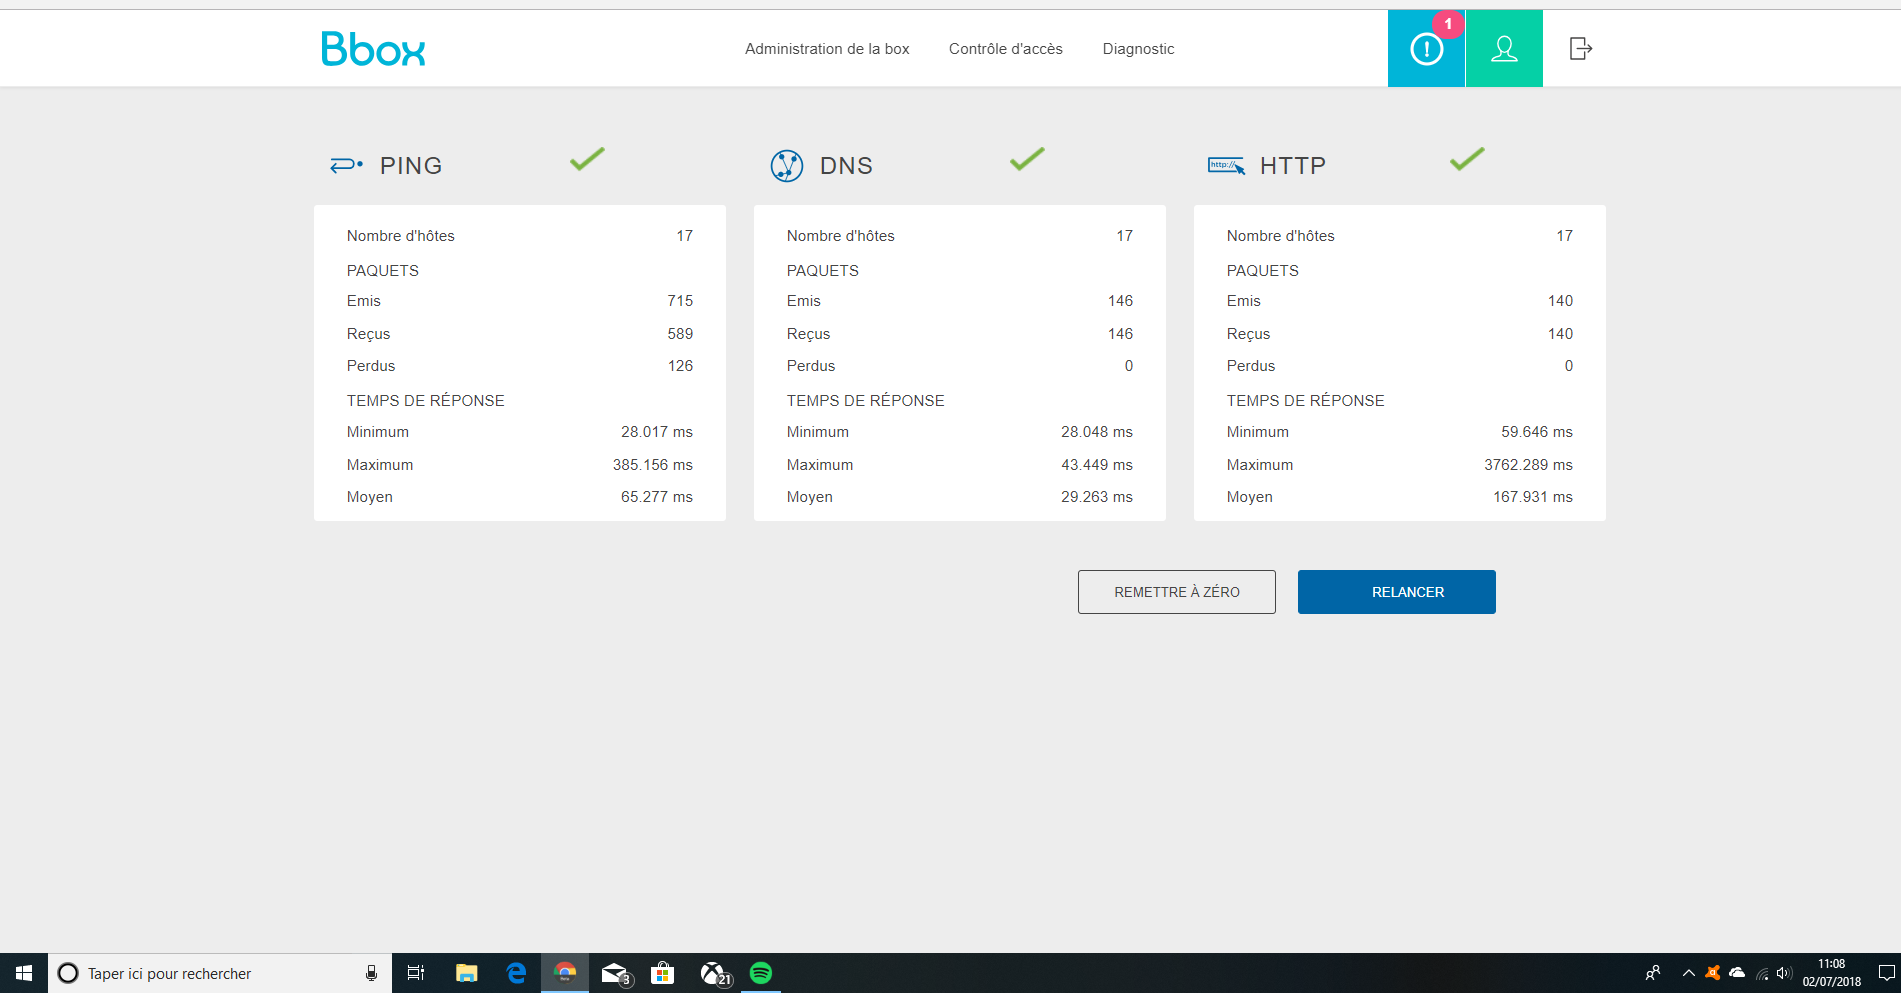
Task: Open the People icon in tray
Action: point(1653,973)
